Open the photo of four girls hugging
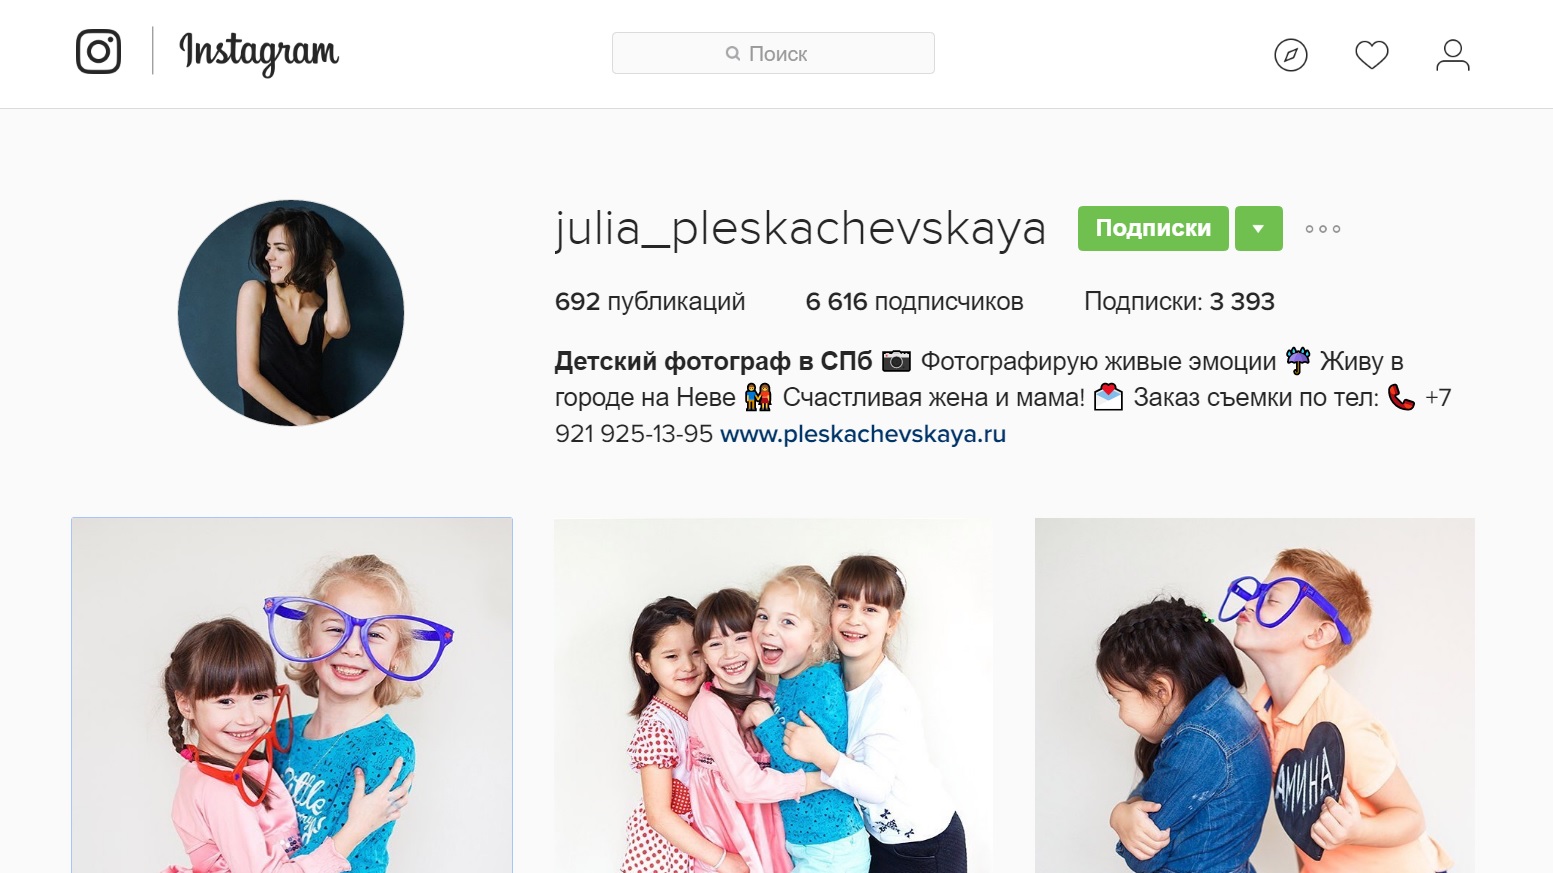Viewport: 1553px width, 873px height. [774, 695]
